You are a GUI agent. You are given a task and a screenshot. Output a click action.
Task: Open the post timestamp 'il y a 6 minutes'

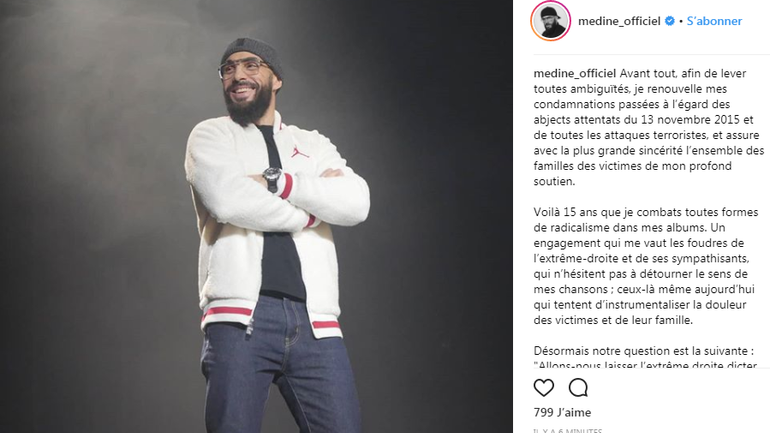(x=568, y=431)
